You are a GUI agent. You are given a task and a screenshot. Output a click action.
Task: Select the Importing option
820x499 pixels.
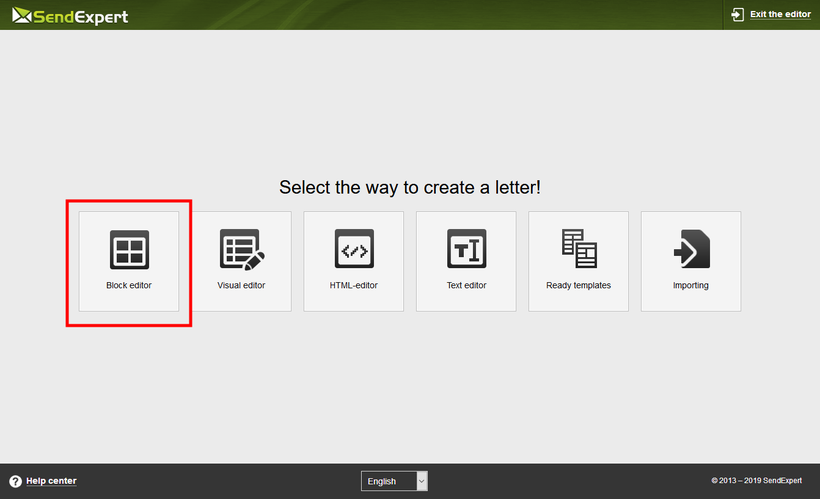pyautogui.click(x=691, y=262)
